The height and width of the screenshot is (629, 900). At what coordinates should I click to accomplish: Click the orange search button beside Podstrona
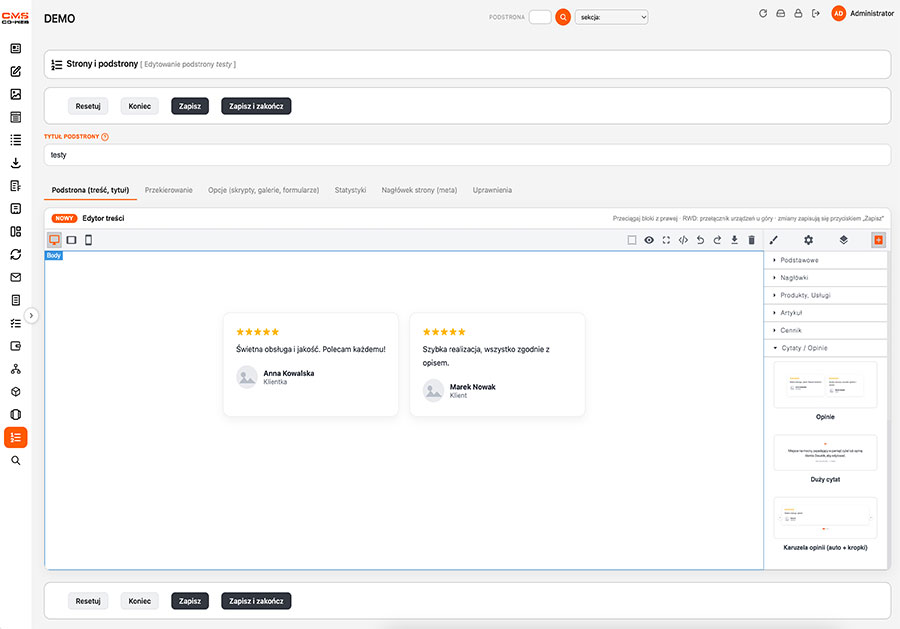563,17
